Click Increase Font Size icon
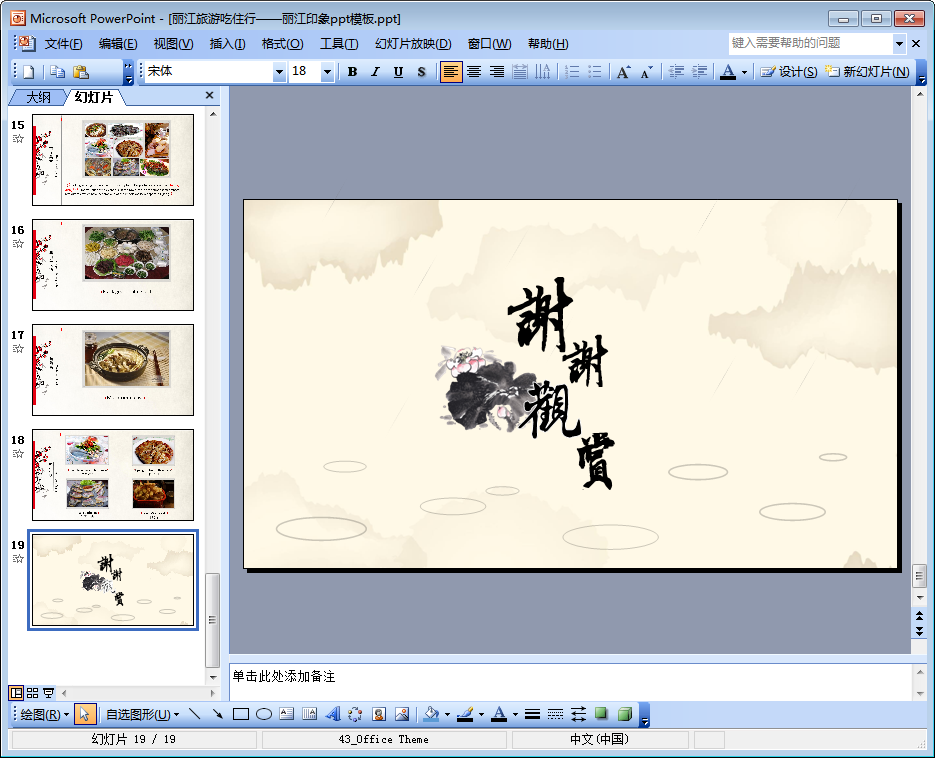The width and height of the screenshot is (935, 758). coord(624,72)
